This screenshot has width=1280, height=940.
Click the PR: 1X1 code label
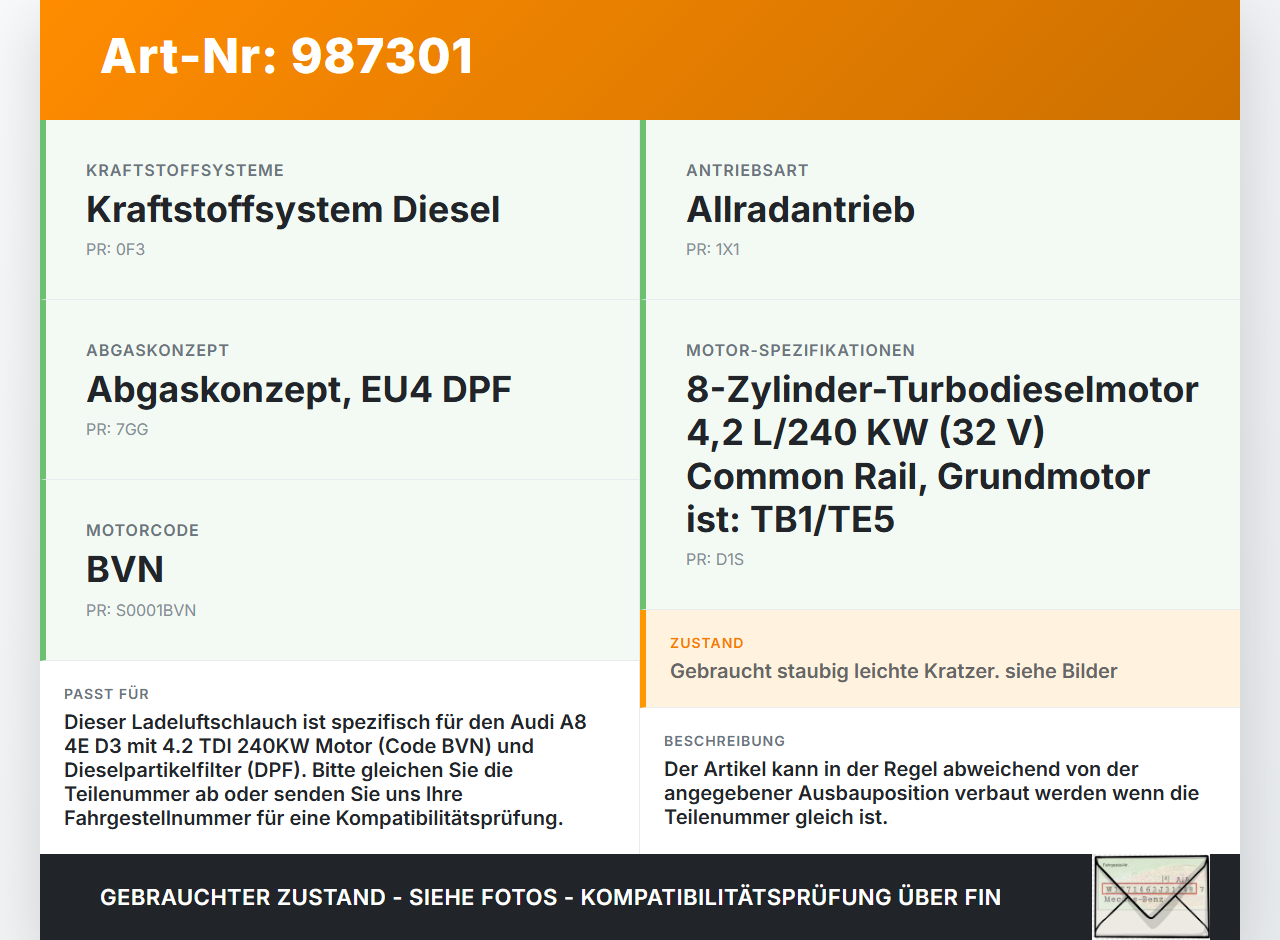pos(712,249)
